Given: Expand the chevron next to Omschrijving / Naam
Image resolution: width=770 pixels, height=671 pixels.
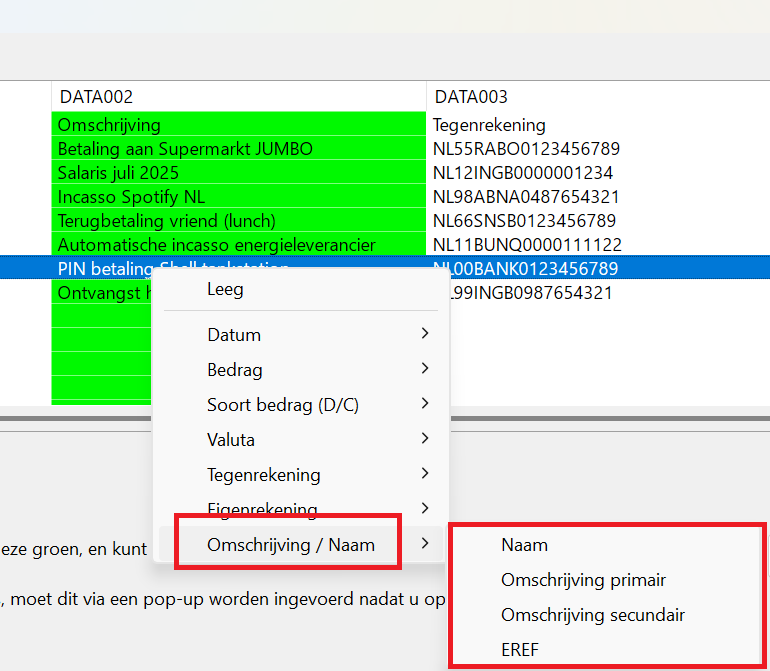Looking at the screenshot, I should point(425,543).
